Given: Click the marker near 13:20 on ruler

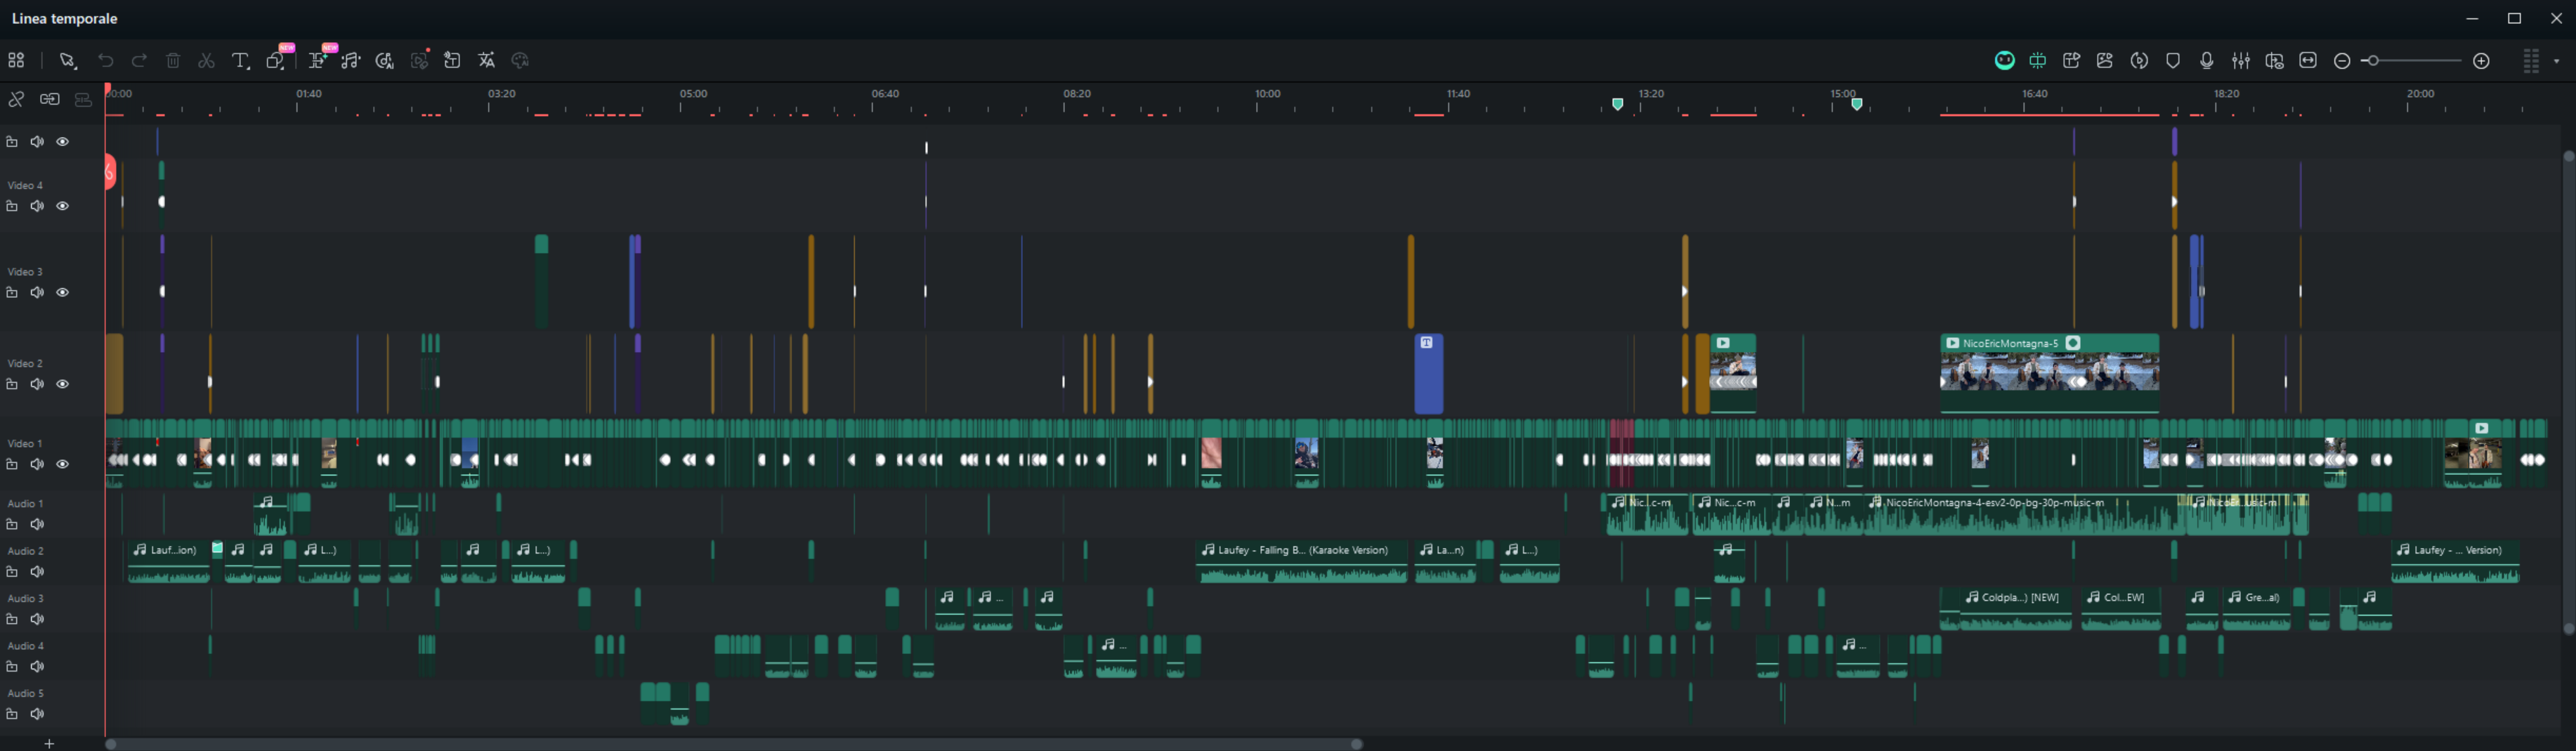Looking at the screenshot, I should pyautogui.click(x=1618, y=104).
